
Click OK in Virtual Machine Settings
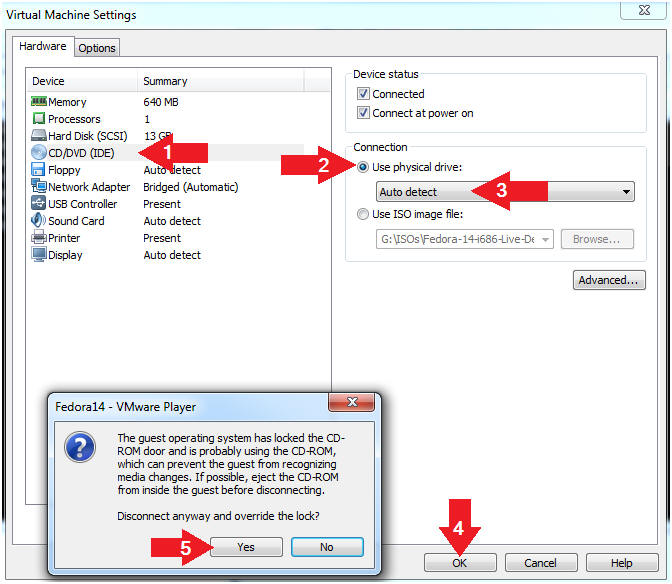(x=460, y=563)
